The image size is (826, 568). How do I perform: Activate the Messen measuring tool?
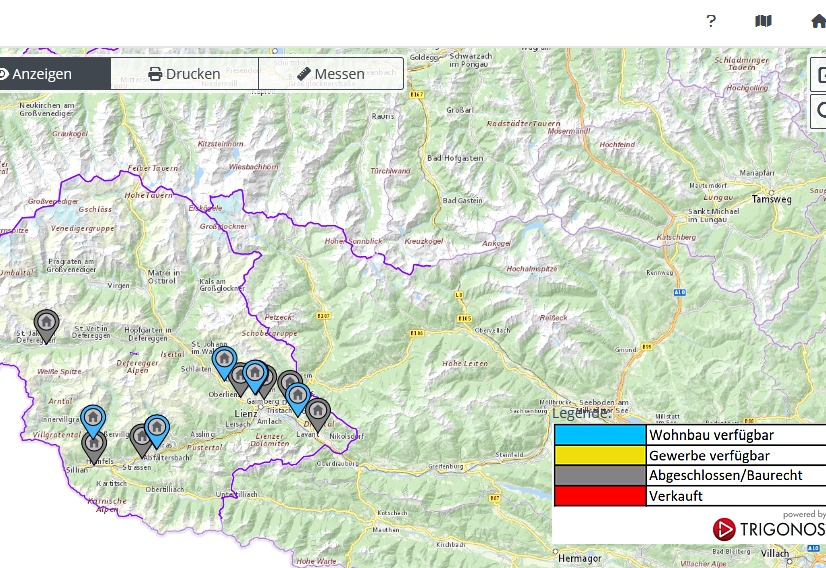[x=331, y=74]
